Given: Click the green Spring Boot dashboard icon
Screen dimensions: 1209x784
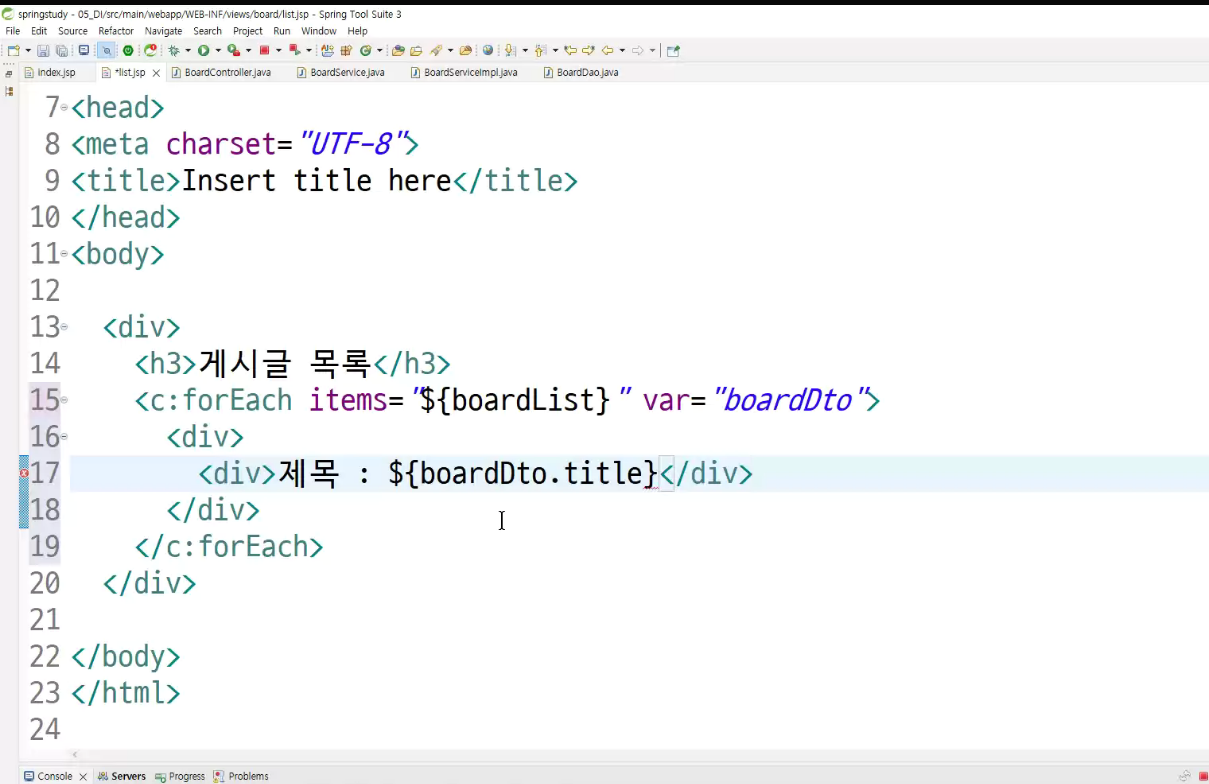Looking at the screenshot, I should pyautogui.click(x=128, y=50).
